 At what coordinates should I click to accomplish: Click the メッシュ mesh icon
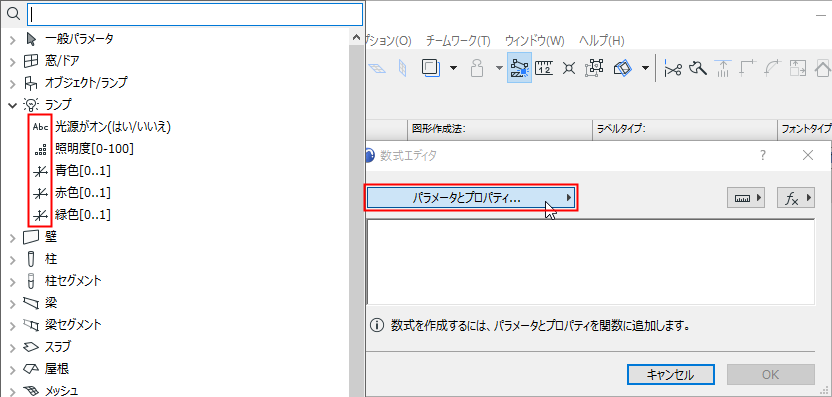coord(31,391)
